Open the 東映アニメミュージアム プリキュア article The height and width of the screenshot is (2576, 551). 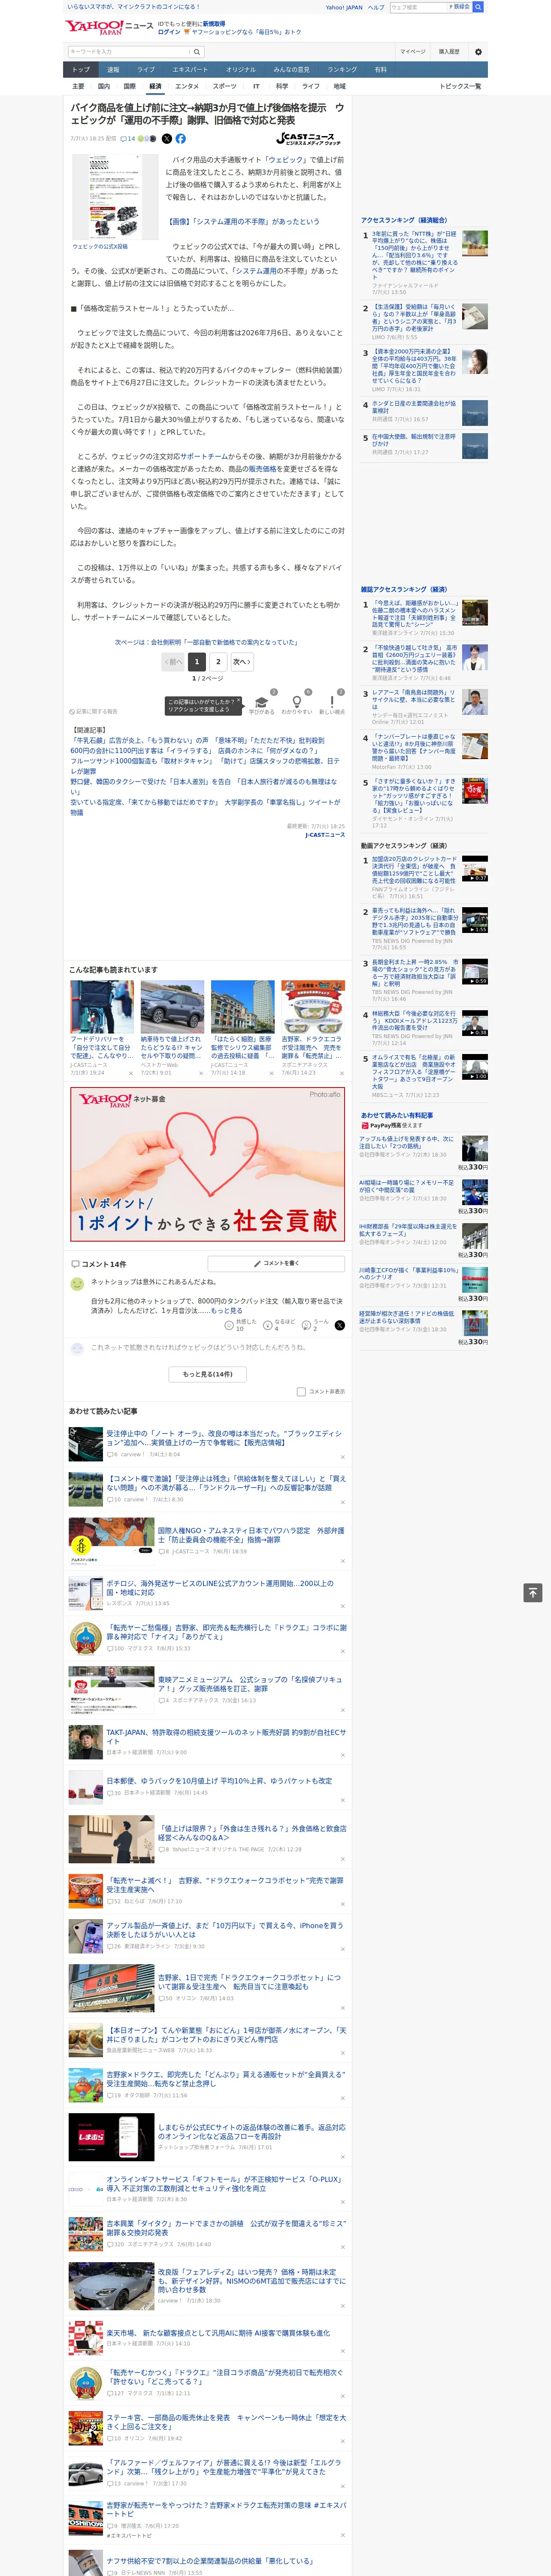[250, 1684]
